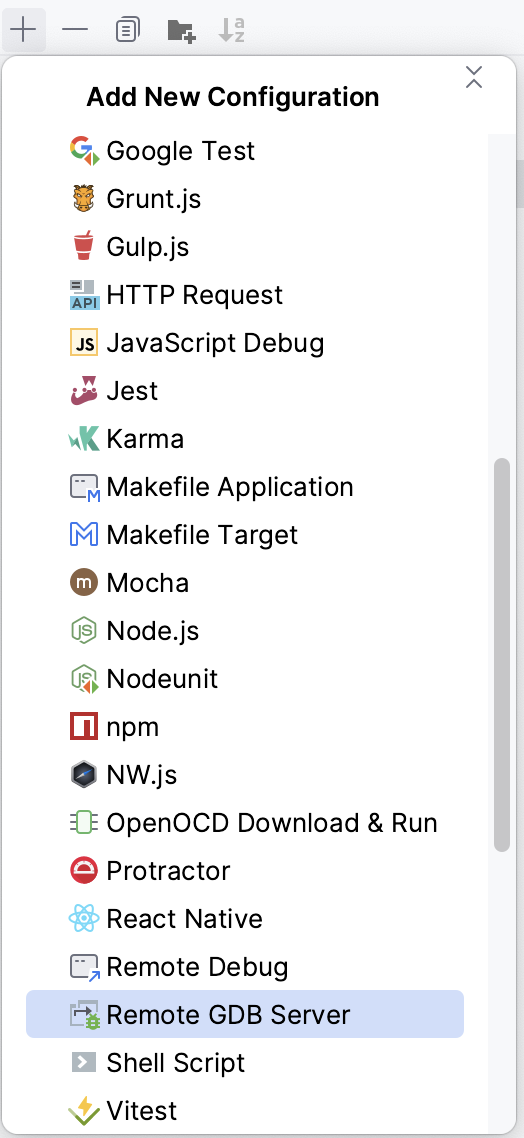Click the red npm icon

click(x=84, y=726)
